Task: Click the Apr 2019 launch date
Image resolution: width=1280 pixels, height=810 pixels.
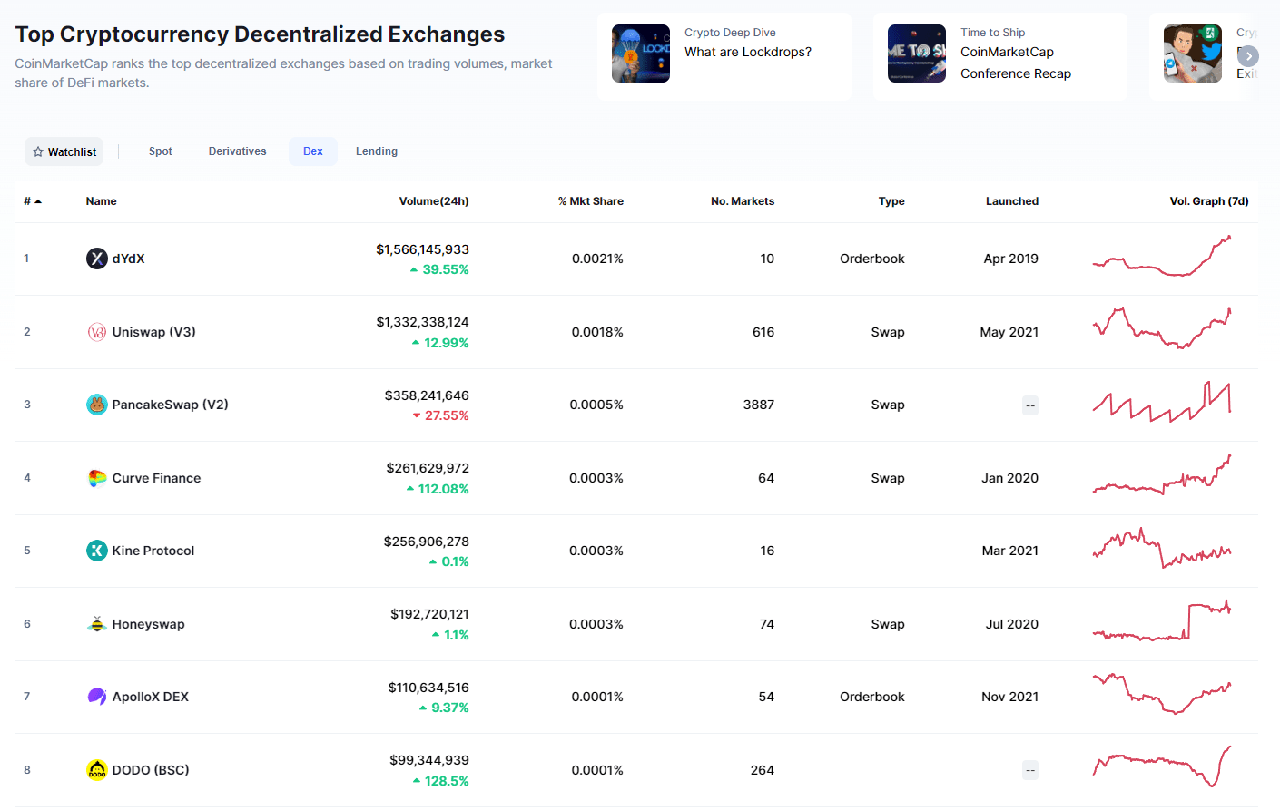Action: coord(1011,259)
